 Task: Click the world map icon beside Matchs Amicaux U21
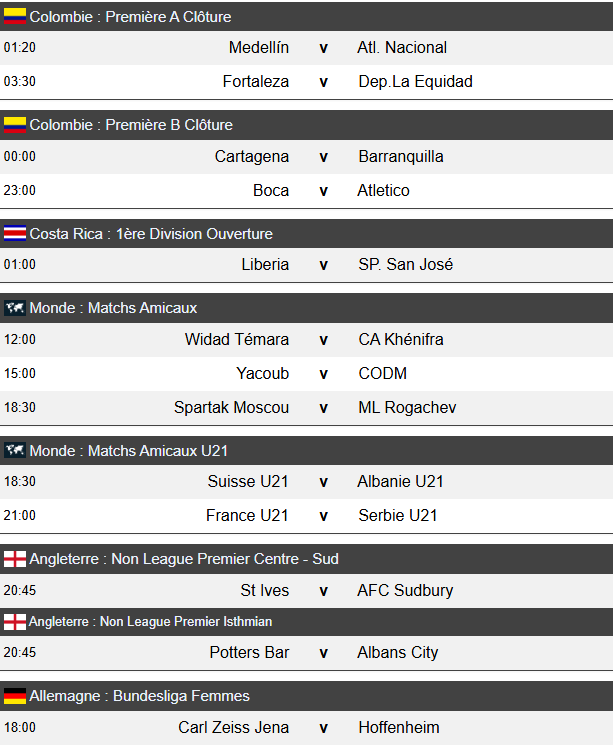15,451
